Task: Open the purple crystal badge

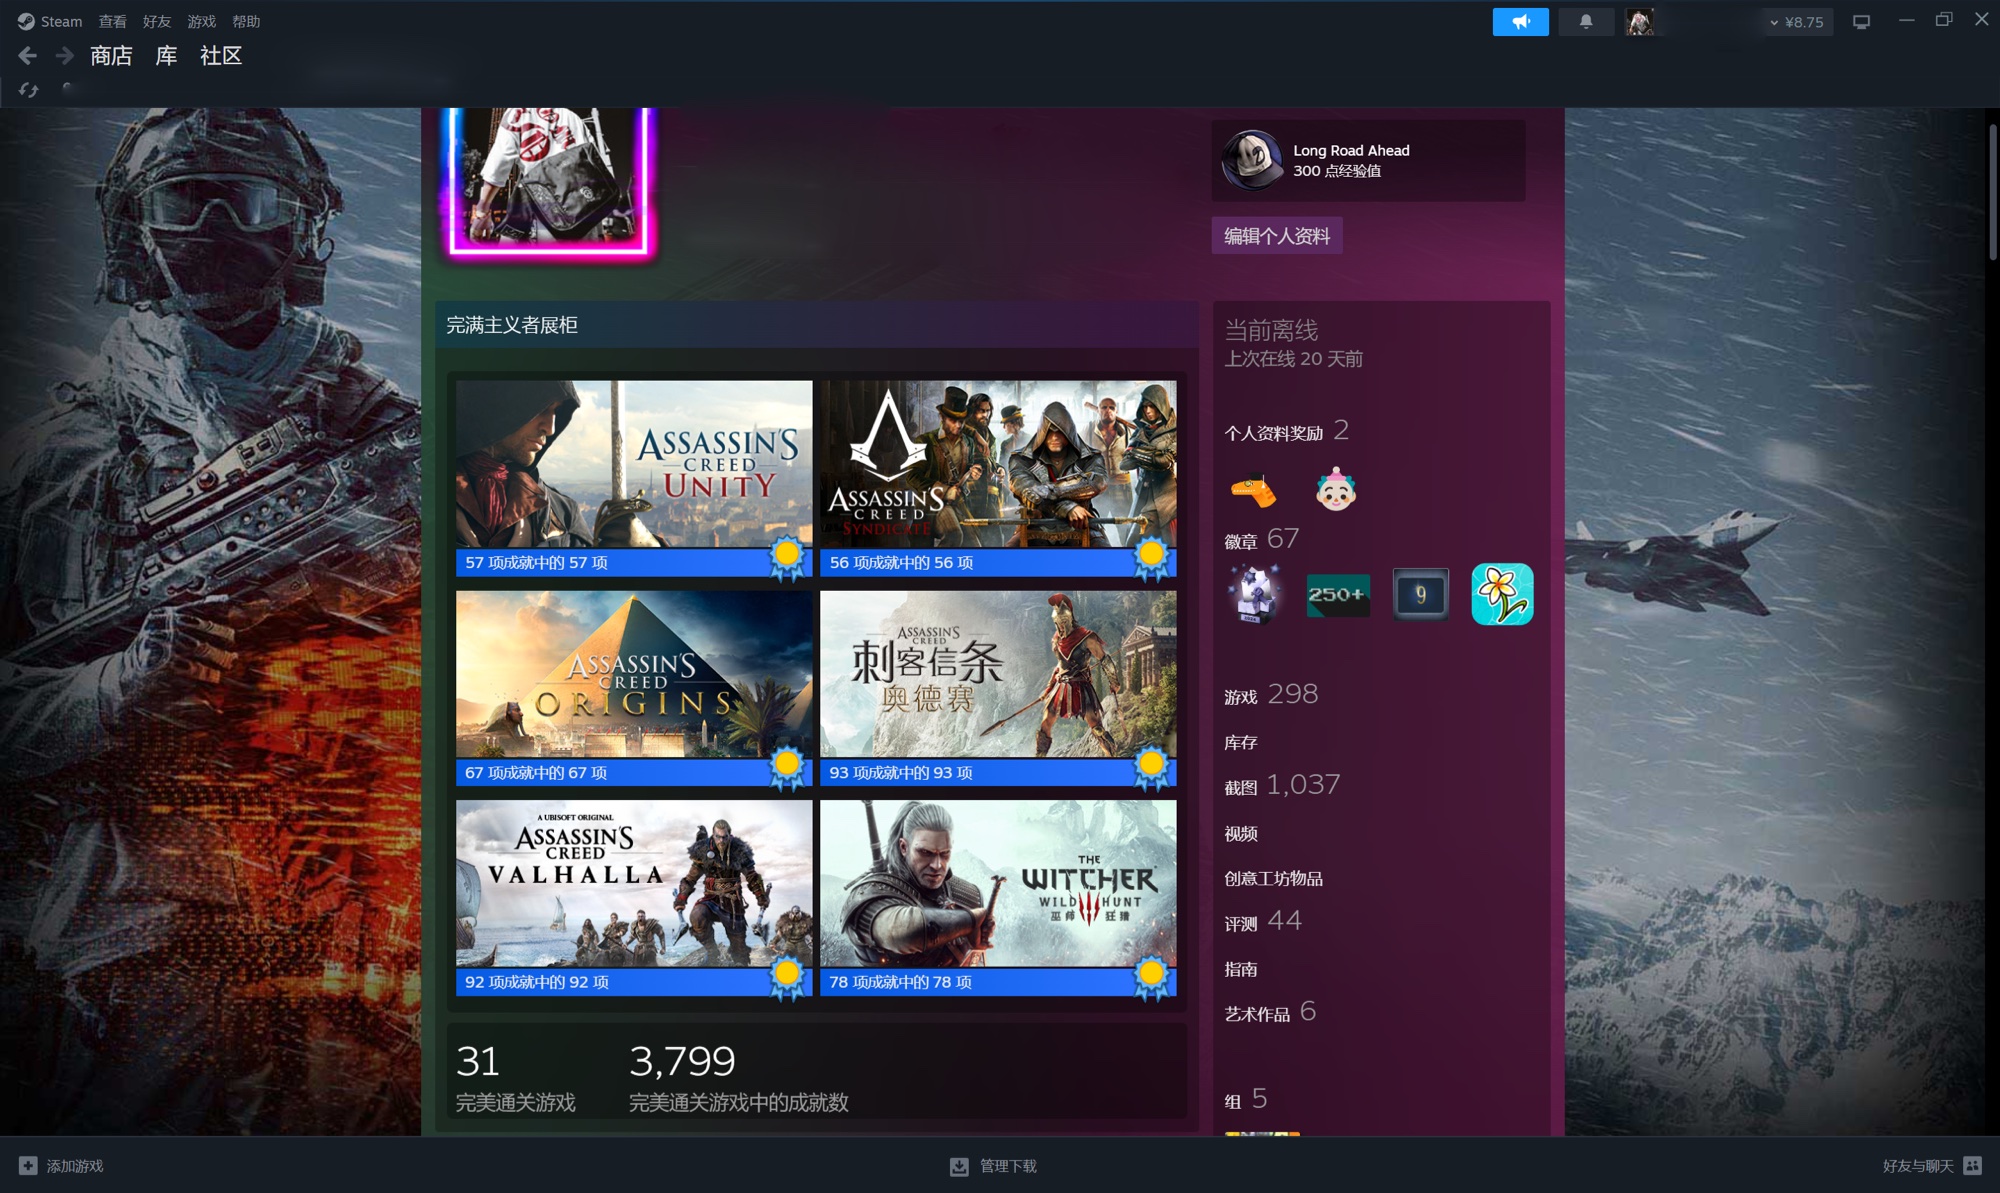Action: tap(1254, 594)
